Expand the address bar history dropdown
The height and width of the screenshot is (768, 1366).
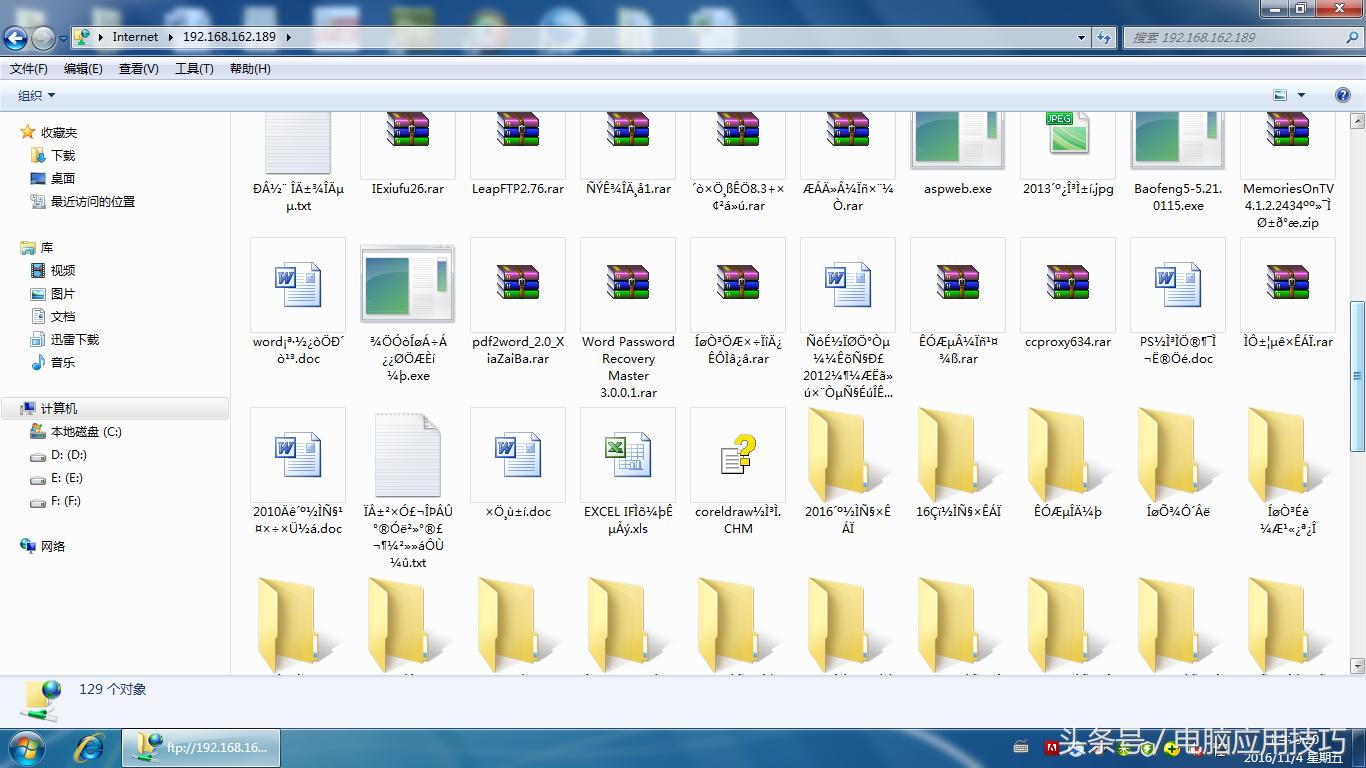pyautogui.click(x=1081, y=37)
